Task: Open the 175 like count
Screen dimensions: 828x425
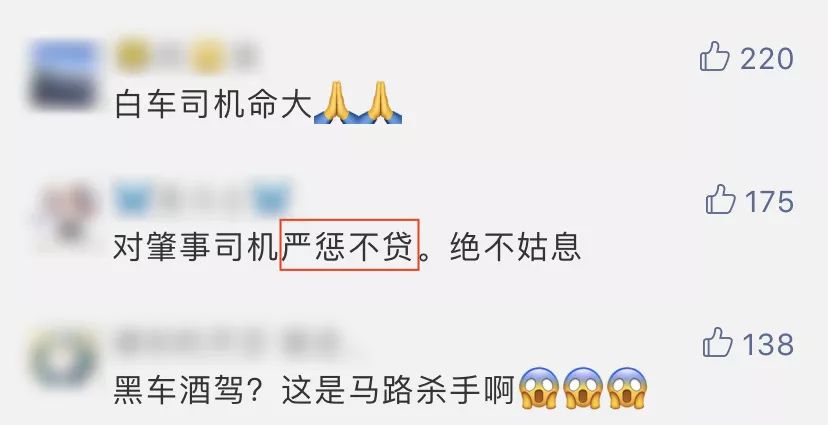Action: [x=769, y=202]
